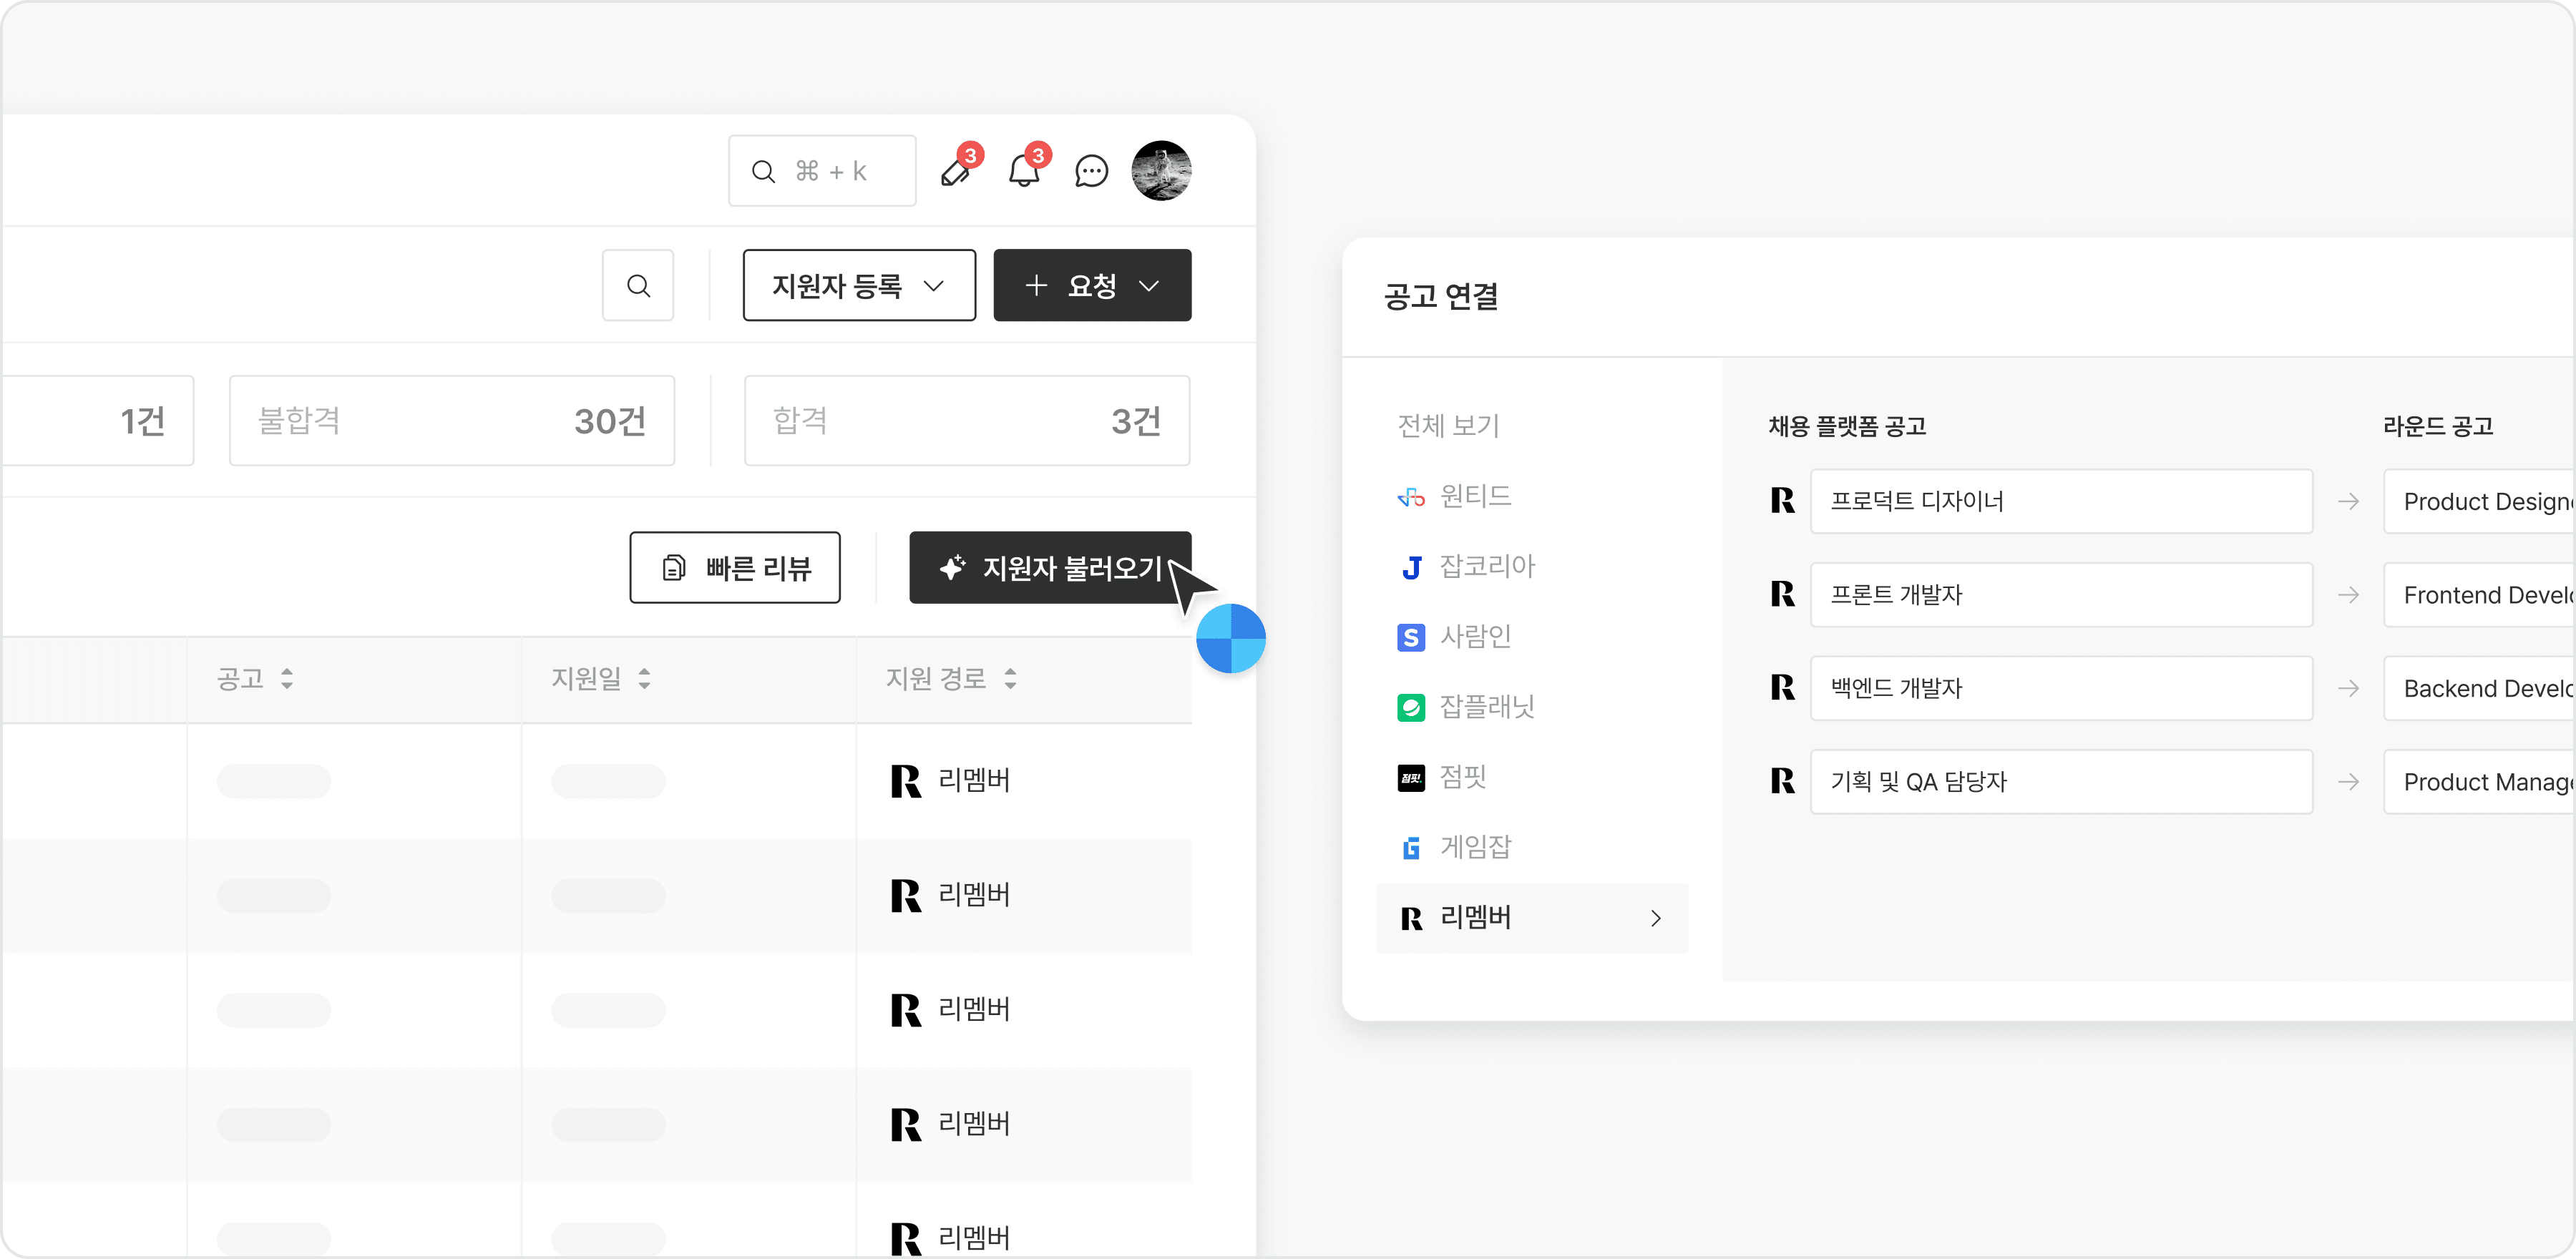Click the 백엔드 개발자 posting field
The width and height of the screenshot is (2576, 1259).
(x=2061, y=688)
